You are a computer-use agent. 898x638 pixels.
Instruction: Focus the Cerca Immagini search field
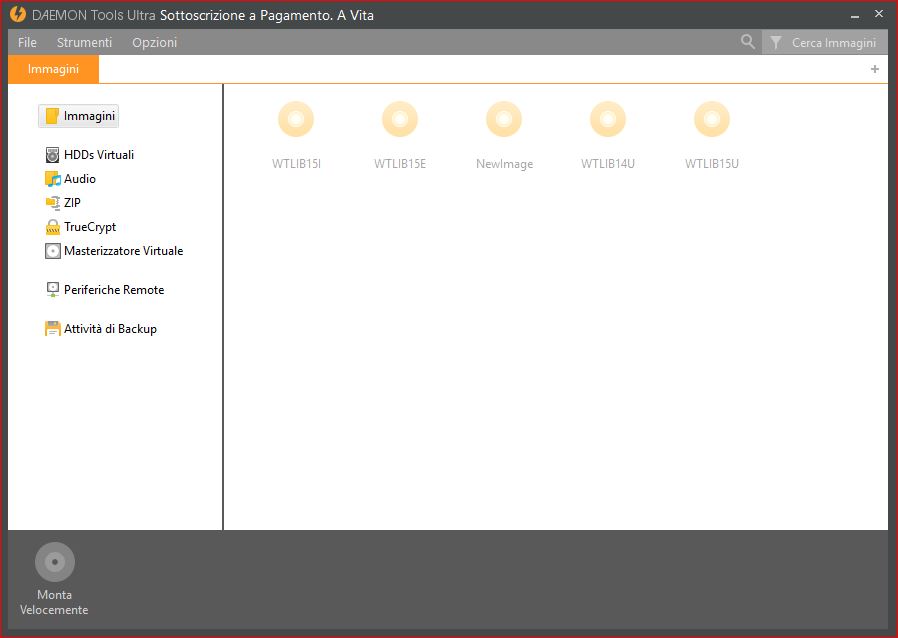[x=833, y=42]
